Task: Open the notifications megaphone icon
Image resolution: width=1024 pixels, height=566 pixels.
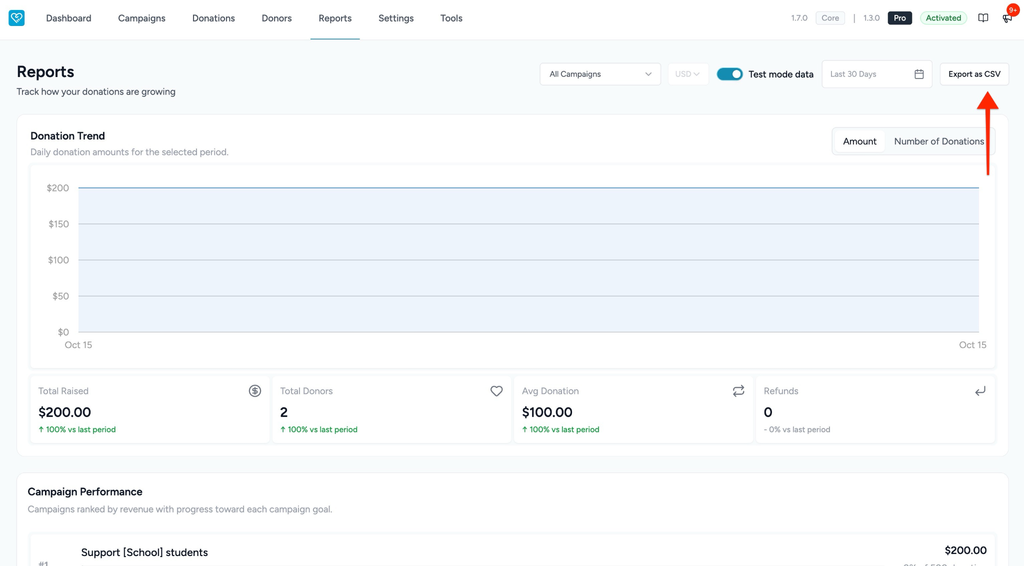Action: coord(1007,18)
